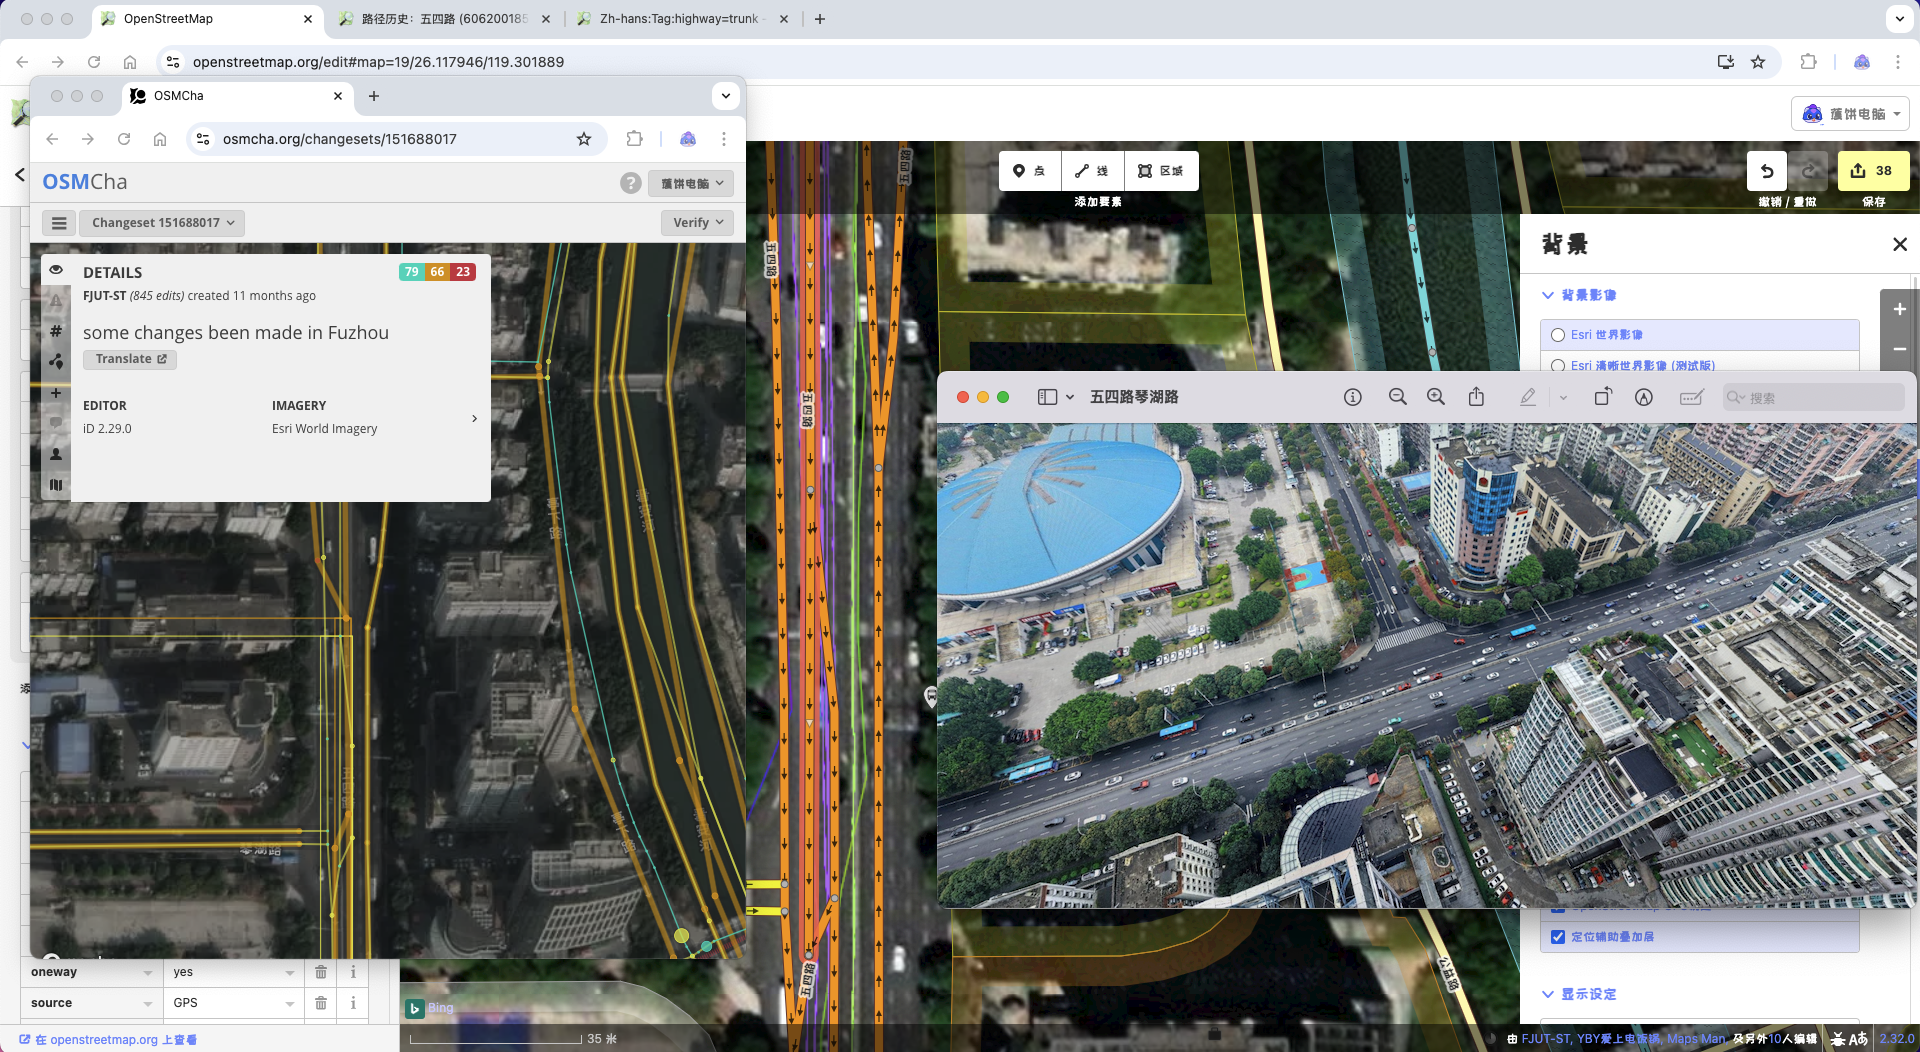The width and height of the screenshot is (1920, 1052).
Task: Rotate image in Preview toolbar
Action: click(1602, 397)
